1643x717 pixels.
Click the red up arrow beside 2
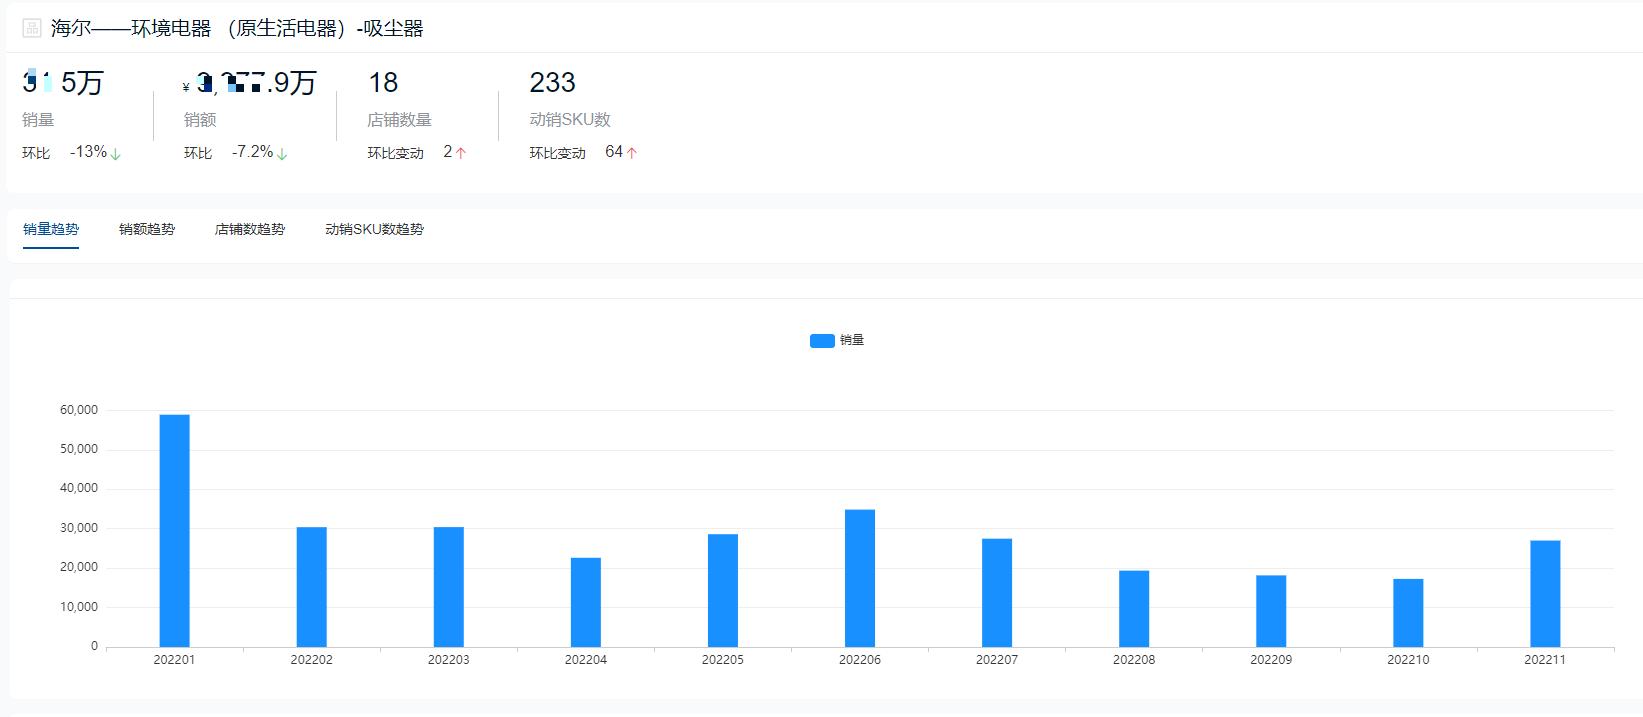click(461, 153)
